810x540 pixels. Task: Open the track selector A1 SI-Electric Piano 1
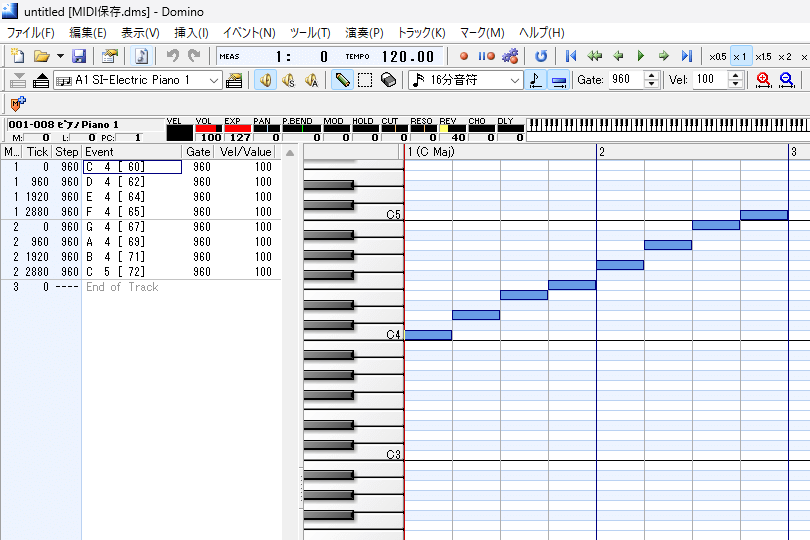(138, 80)
